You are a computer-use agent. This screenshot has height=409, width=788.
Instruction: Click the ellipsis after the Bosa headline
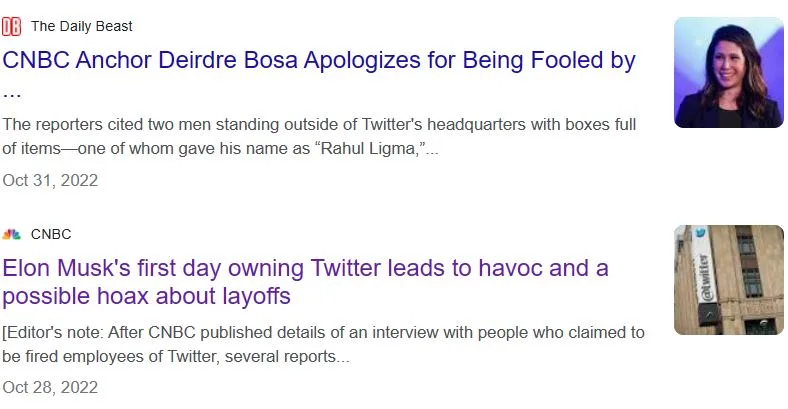coord(12,95)
